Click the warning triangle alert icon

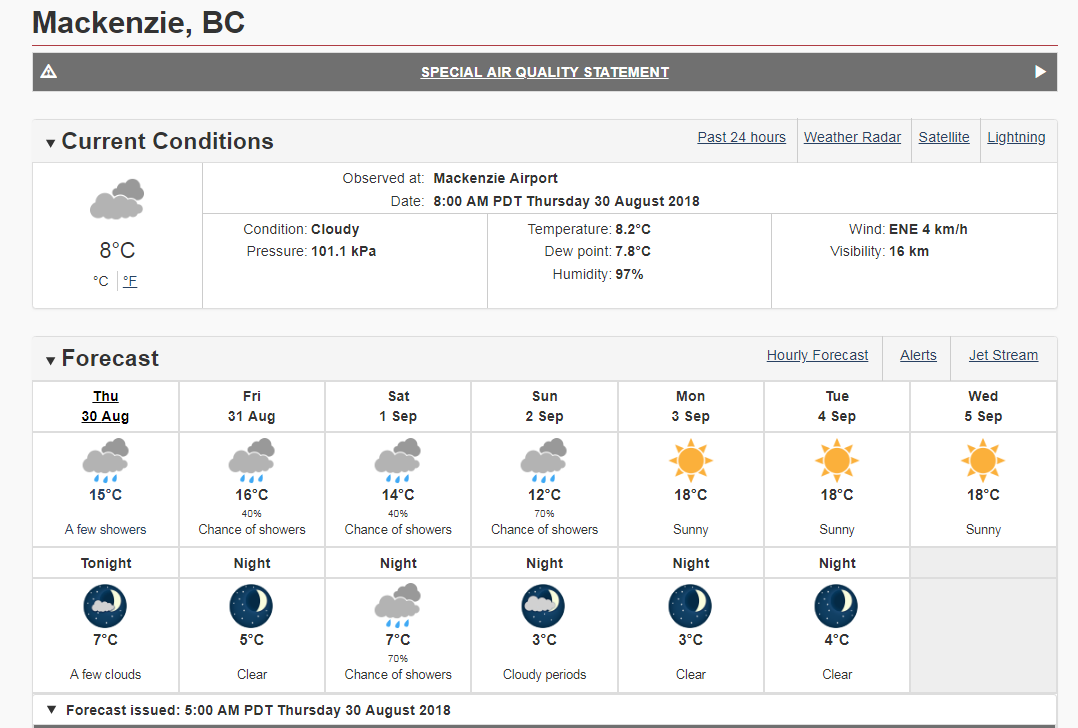pyautogui.click(x=48, y=71)
